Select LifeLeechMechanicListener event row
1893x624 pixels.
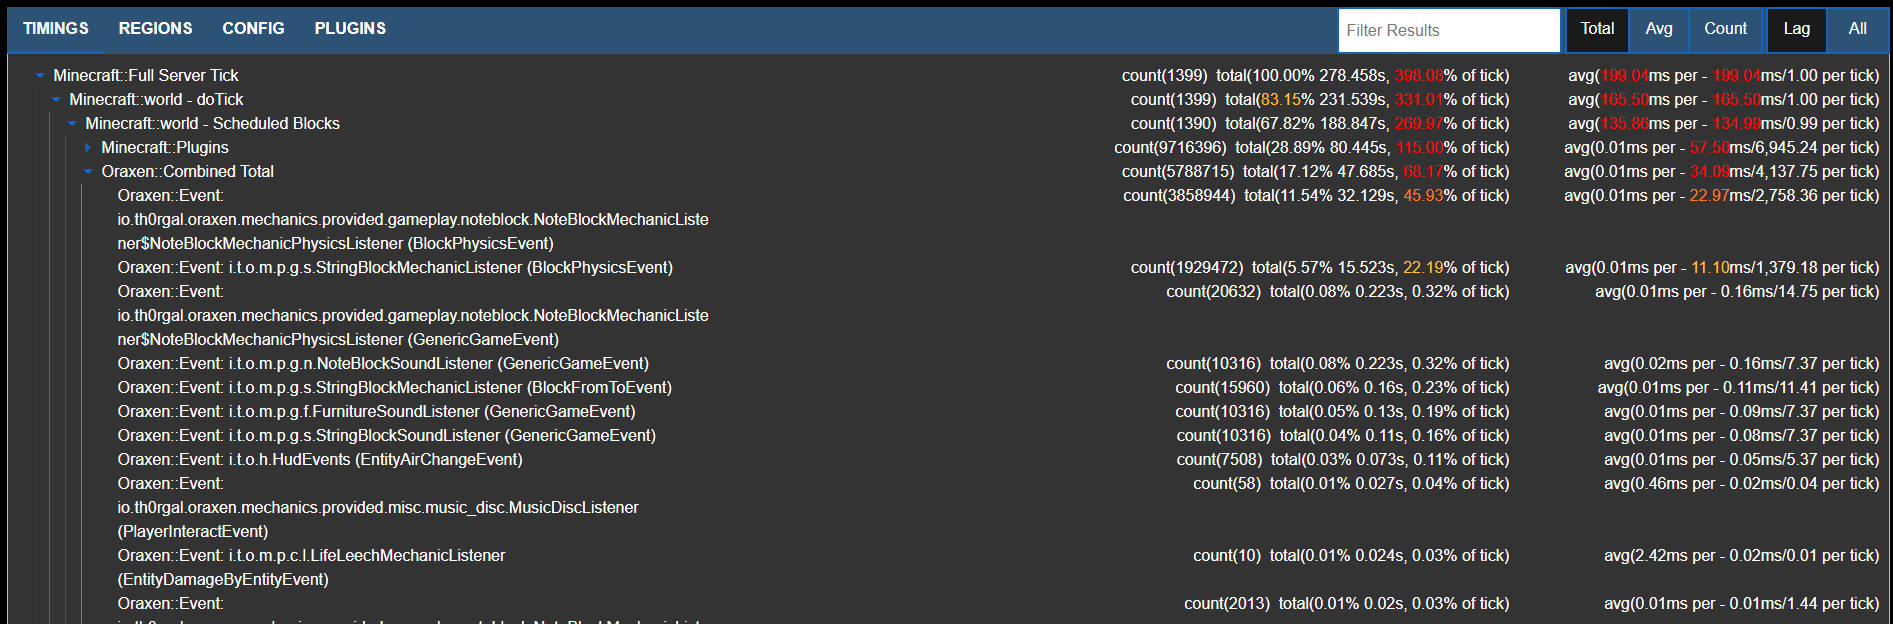click(x=311, y=556)
